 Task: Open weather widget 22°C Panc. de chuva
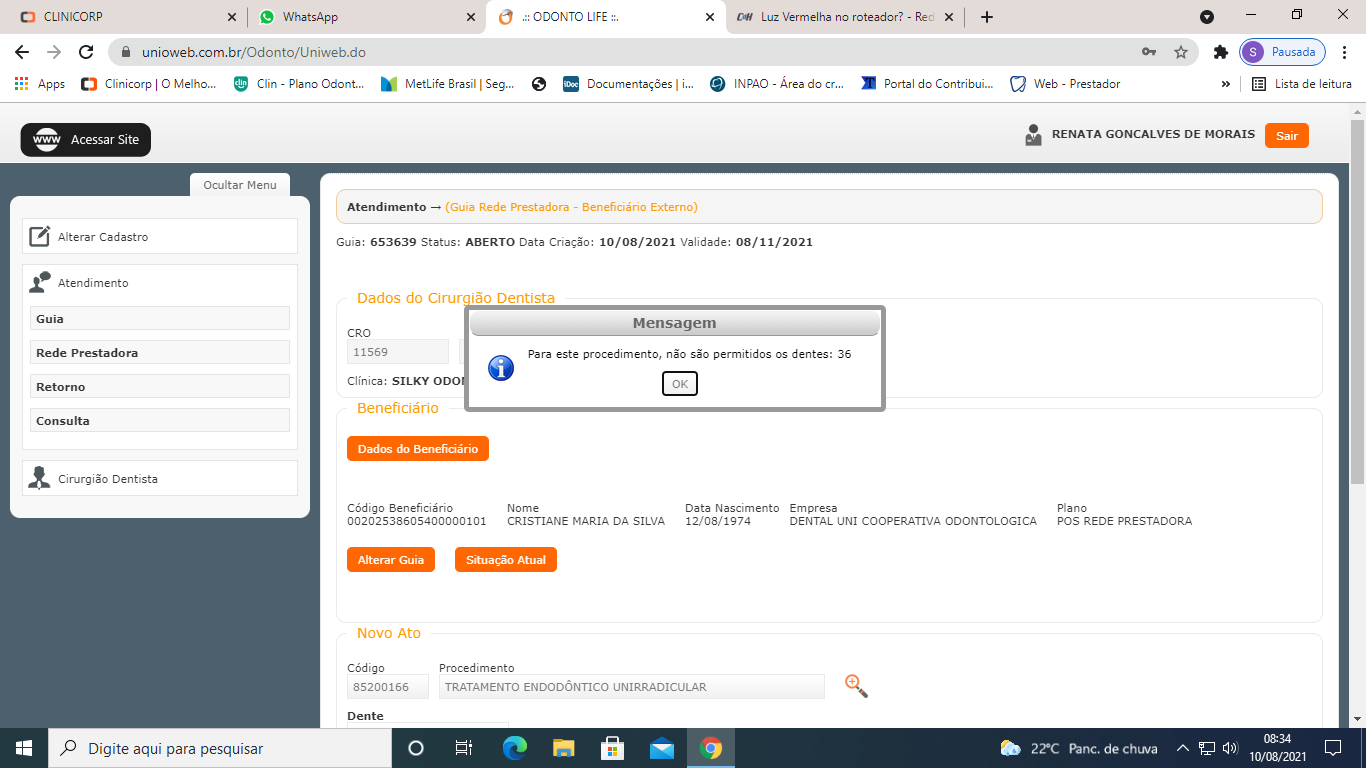coord(1079,748)
